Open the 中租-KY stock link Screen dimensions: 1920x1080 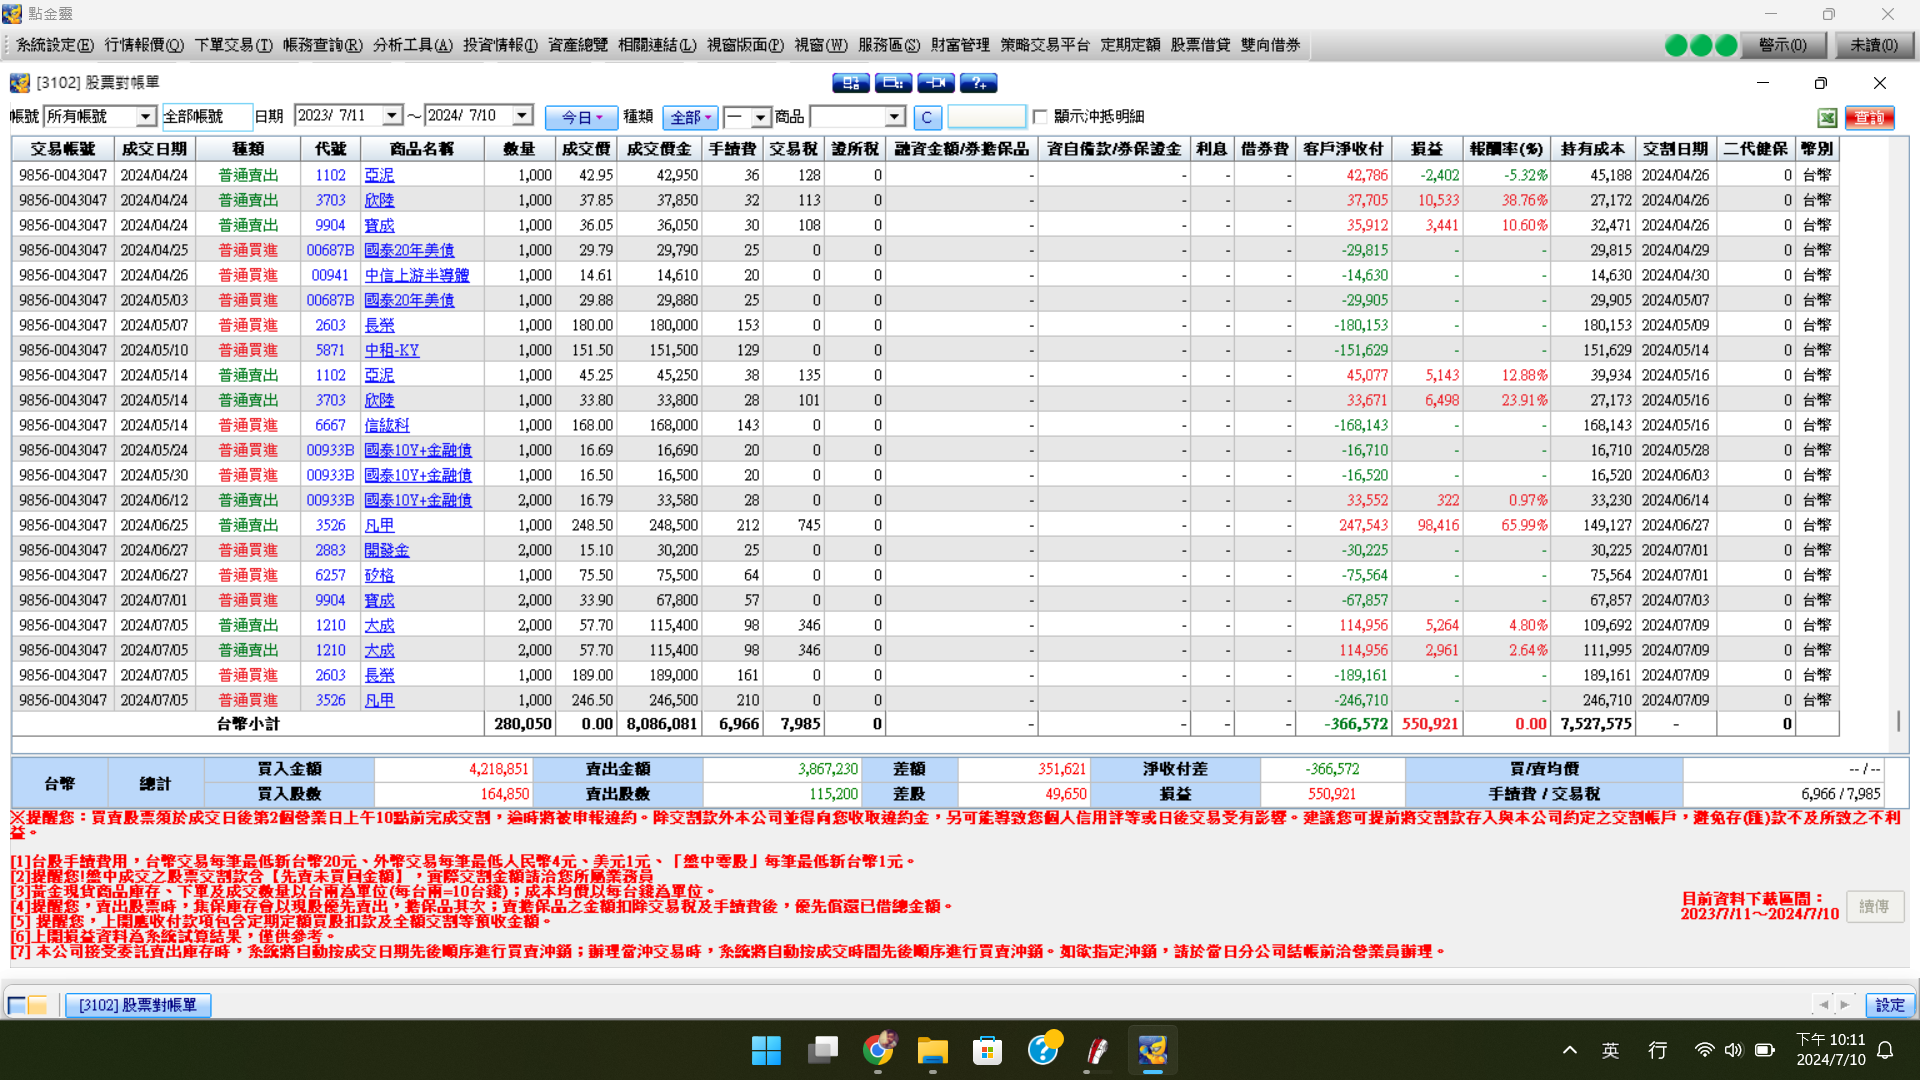coord(392,350)
